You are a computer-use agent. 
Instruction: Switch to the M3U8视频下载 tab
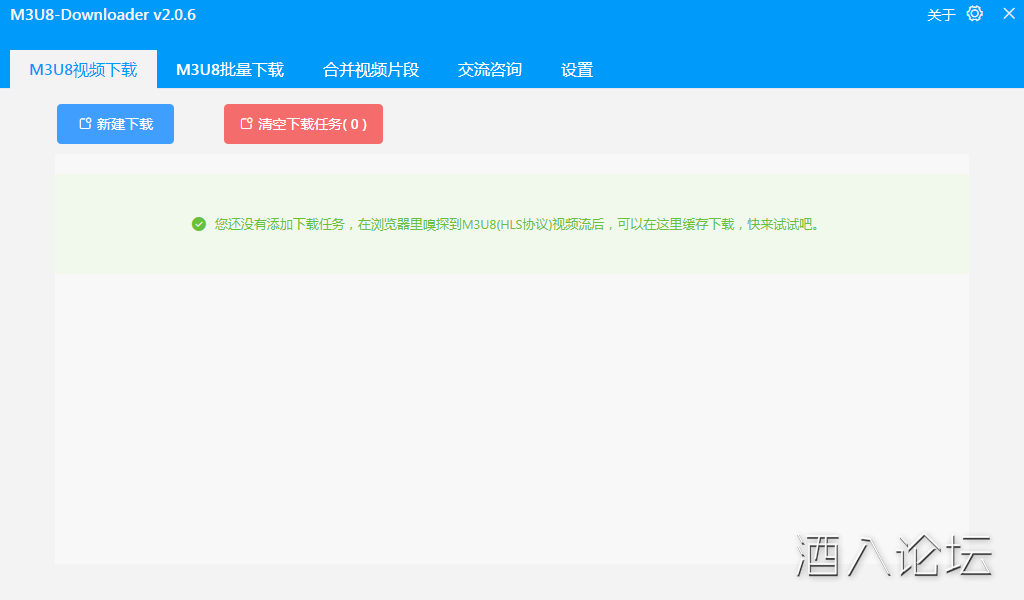83,70
